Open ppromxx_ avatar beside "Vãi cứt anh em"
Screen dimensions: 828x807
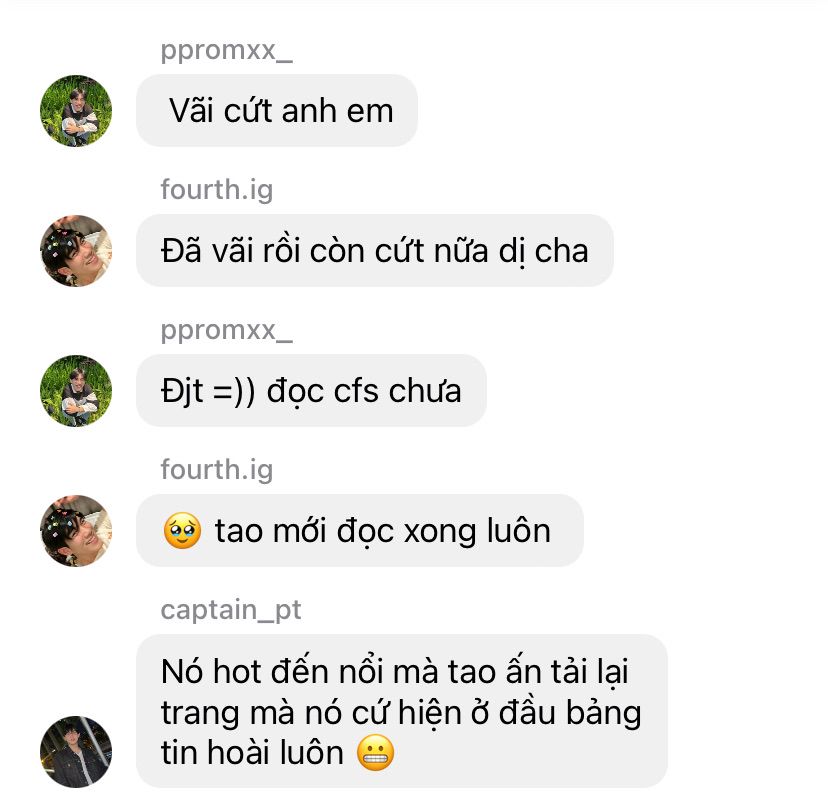tap(76, 111)
